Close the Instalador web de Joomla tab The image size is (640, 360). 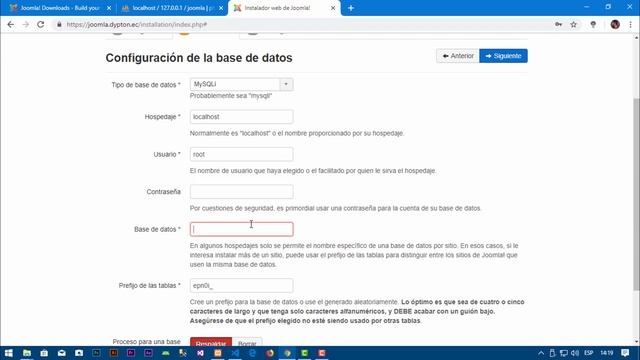click(333, 8)
